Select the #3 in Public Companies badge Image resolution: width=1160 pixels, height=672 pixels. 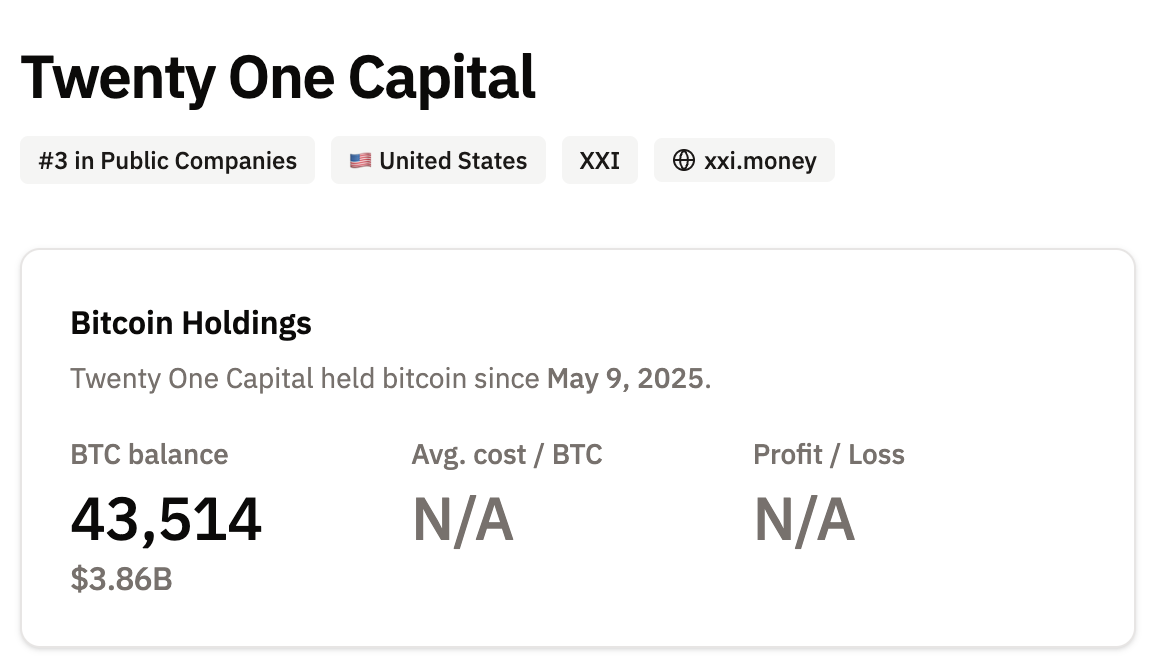(167, 161)
